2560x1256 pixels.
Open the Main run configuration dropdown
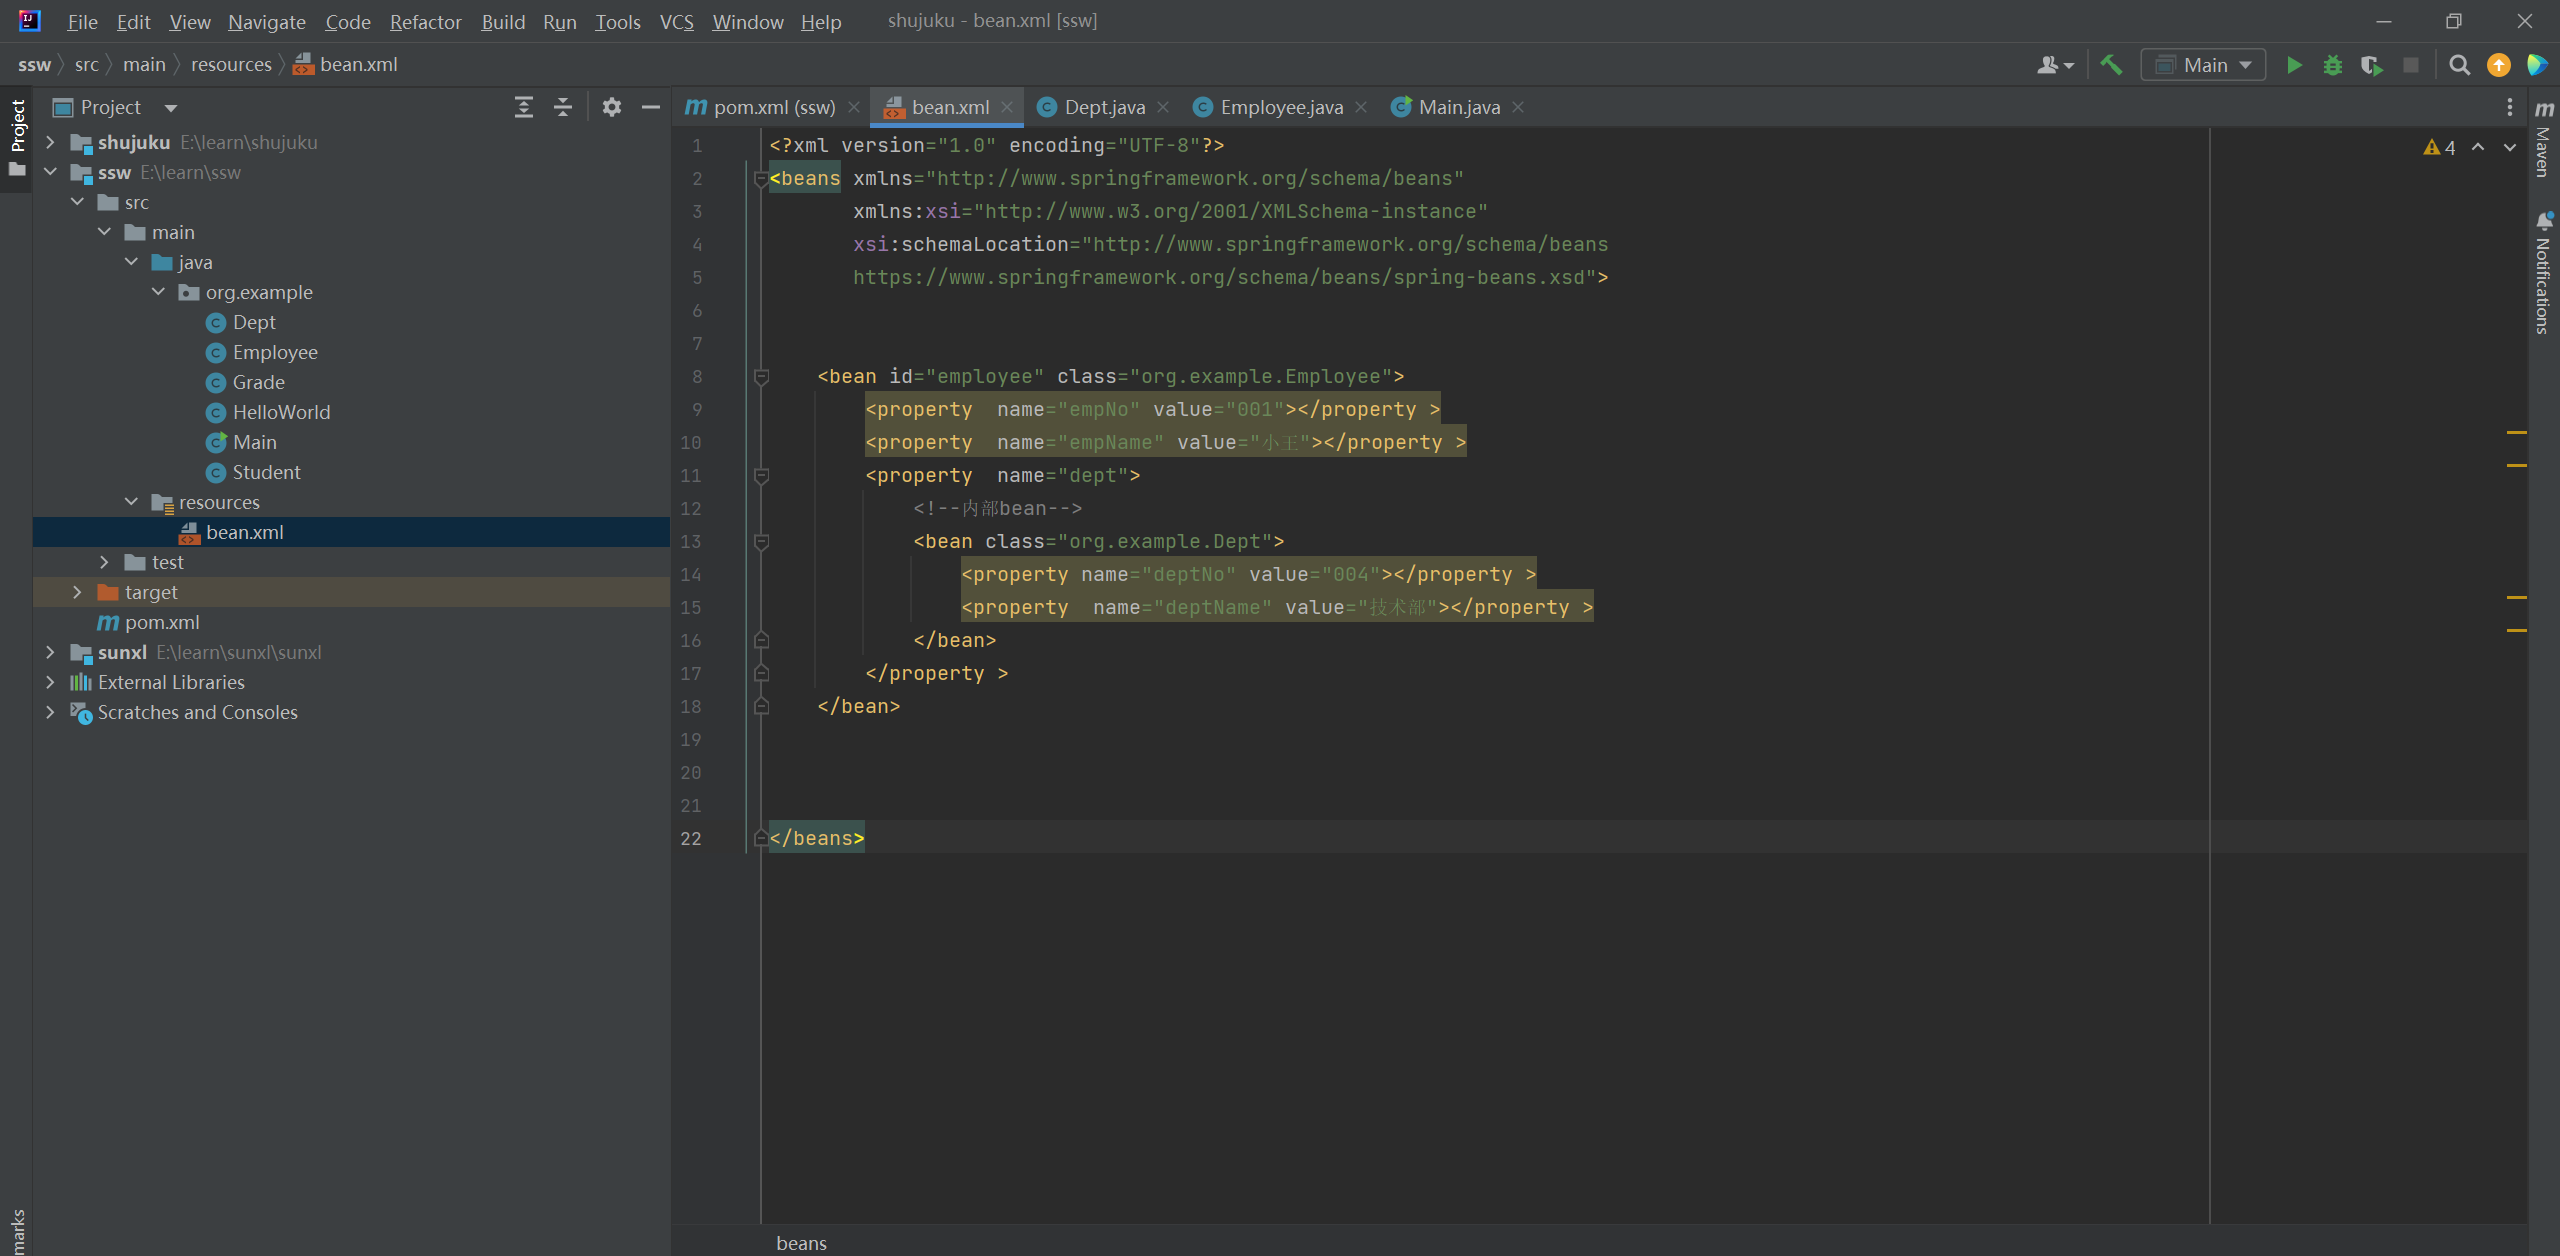(2203, 65)
